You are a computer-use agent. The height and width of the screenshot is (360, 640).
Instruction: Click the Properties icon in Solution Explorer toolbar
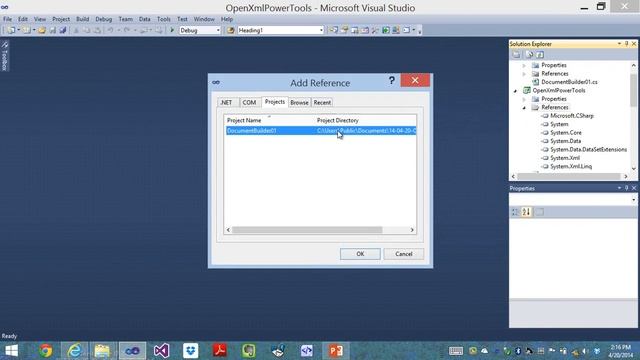516,54
